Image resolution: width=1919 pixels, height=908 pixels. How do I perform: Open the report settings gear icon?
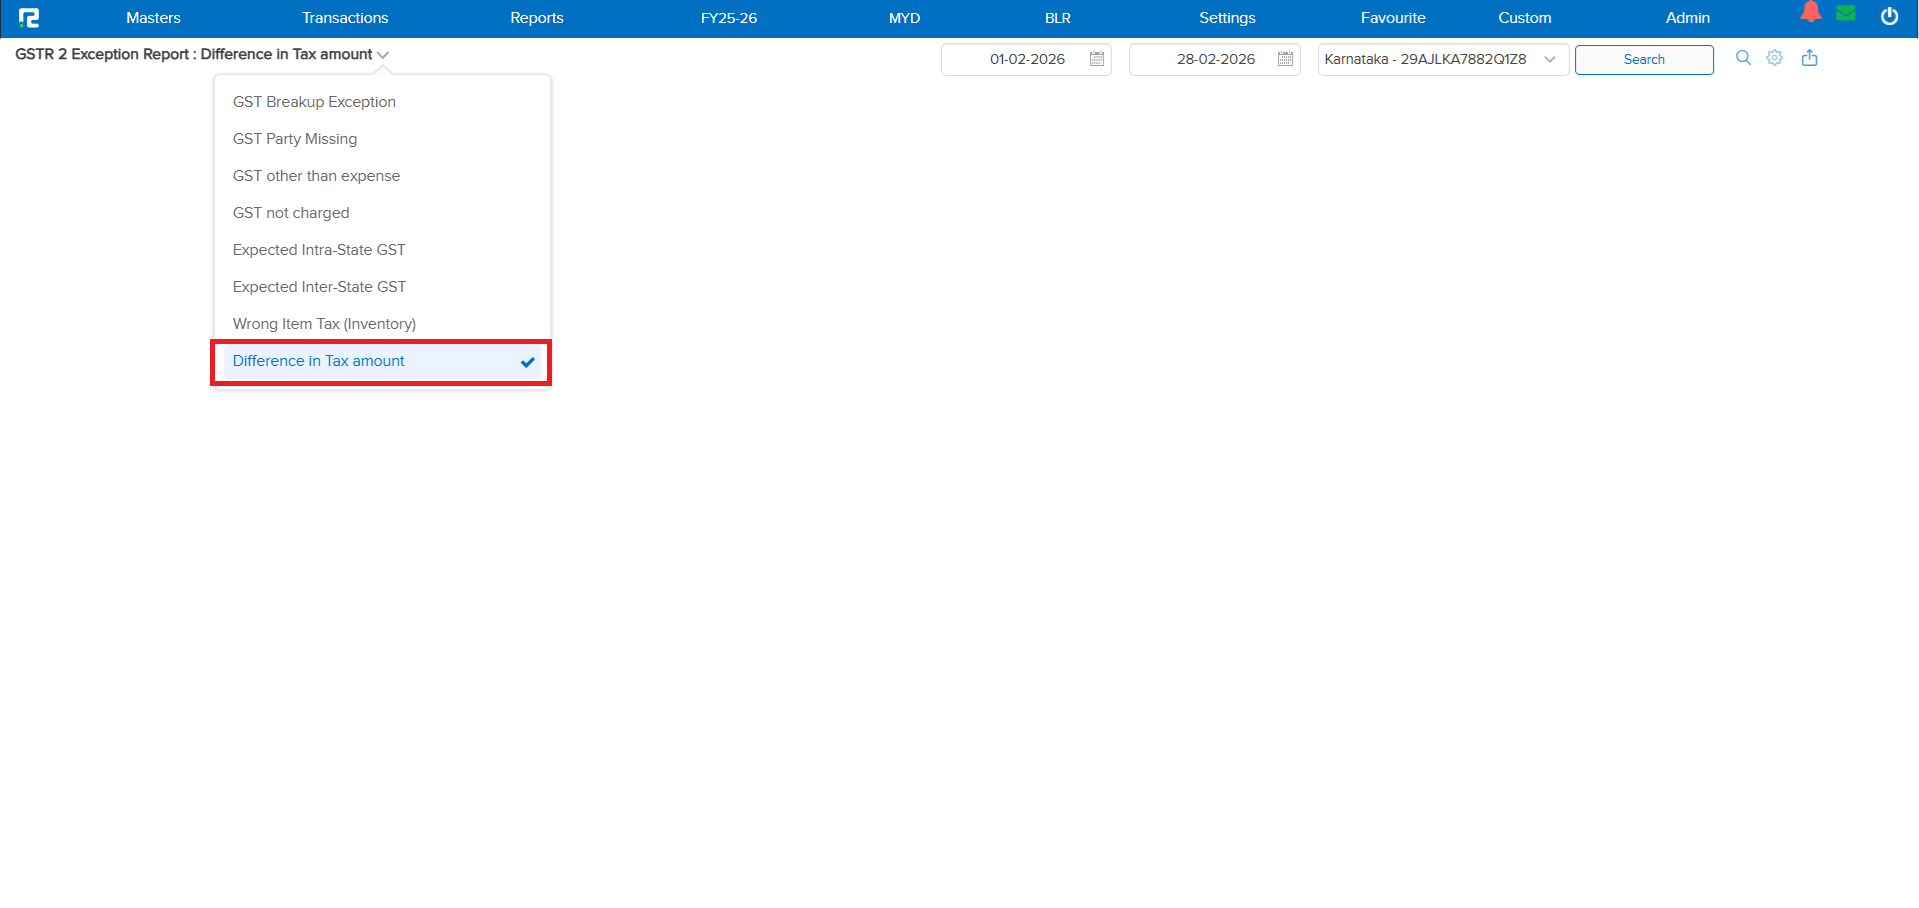1775,58
